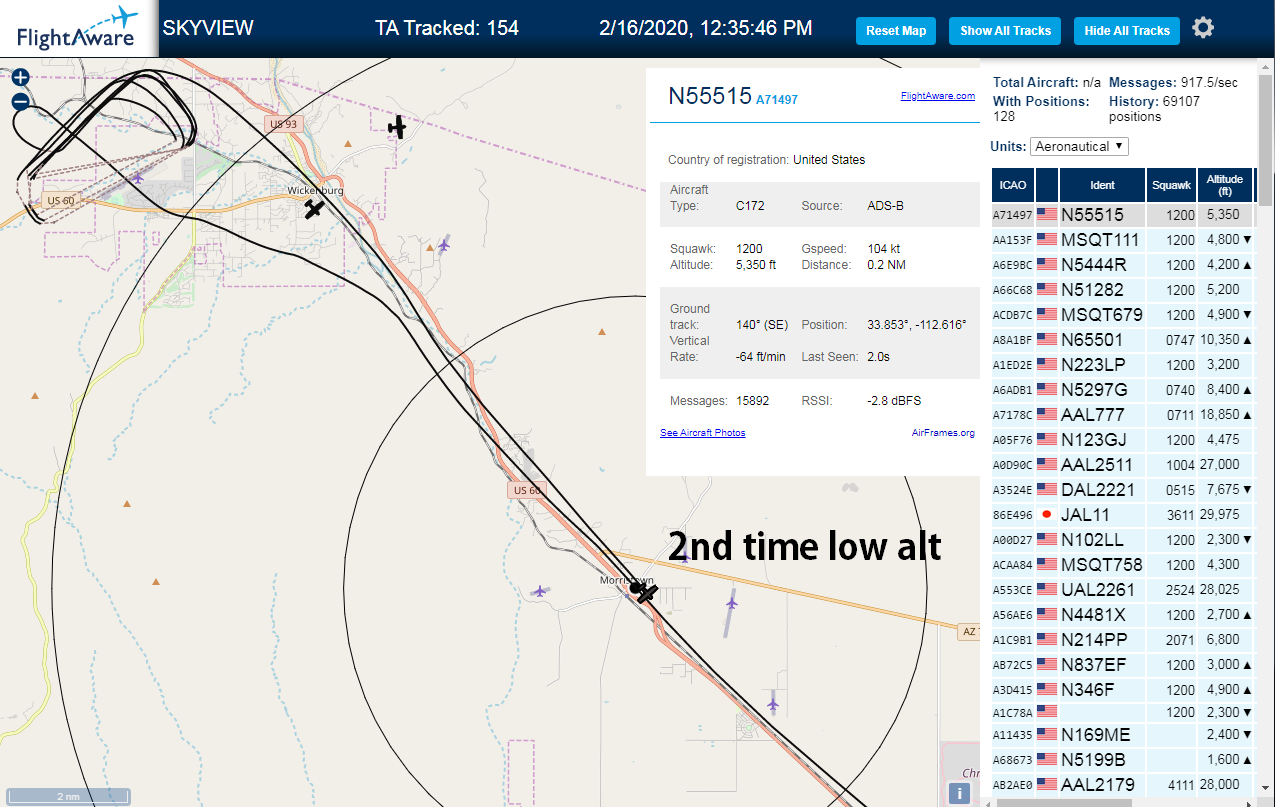Select N4481X row in aircraft table
This screenshot has width=1275, height=807.
pos(1122,614)
